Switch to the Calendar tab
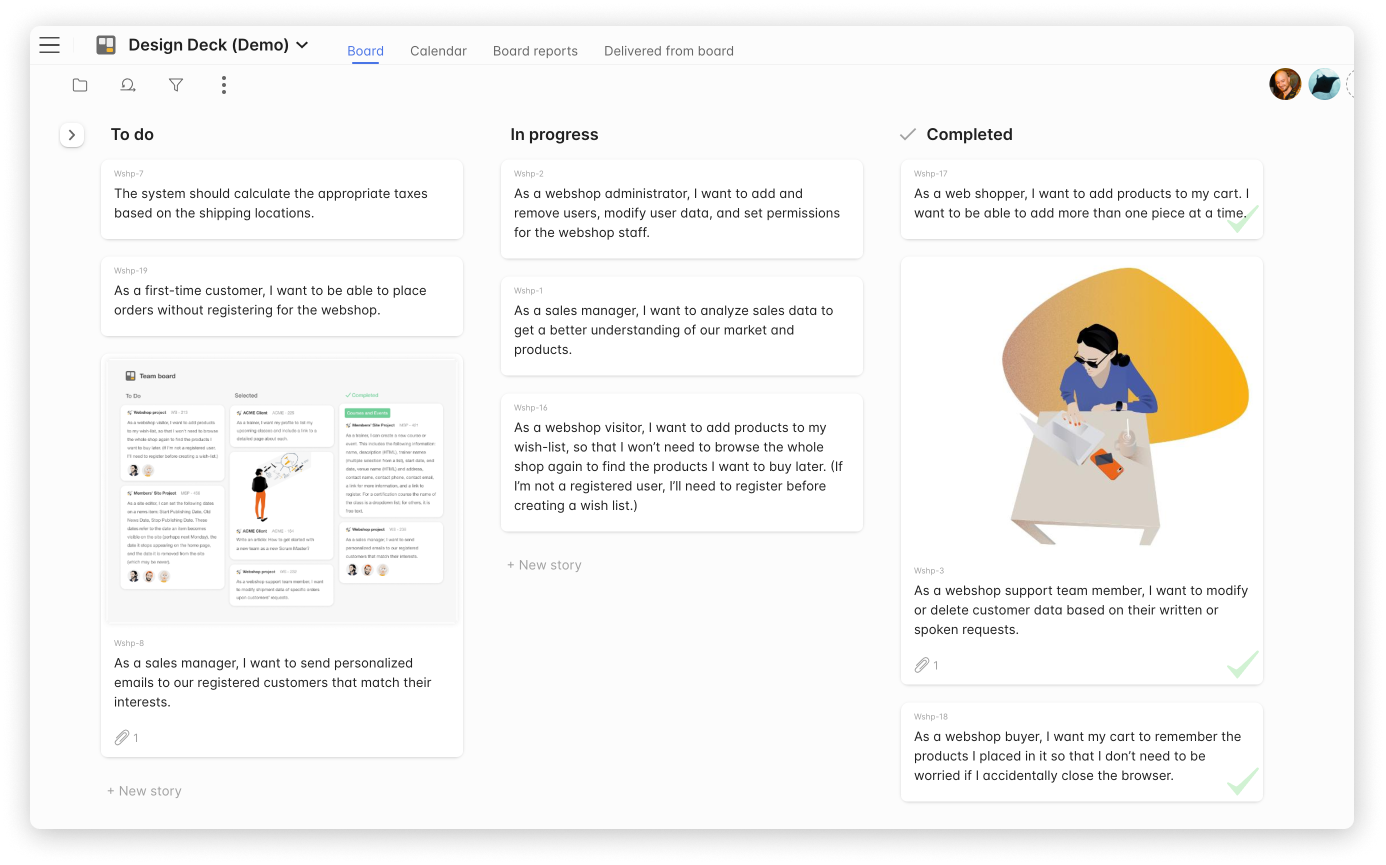Image resolution: width=1386 pixels, height=865 pixels. [438, 51]
